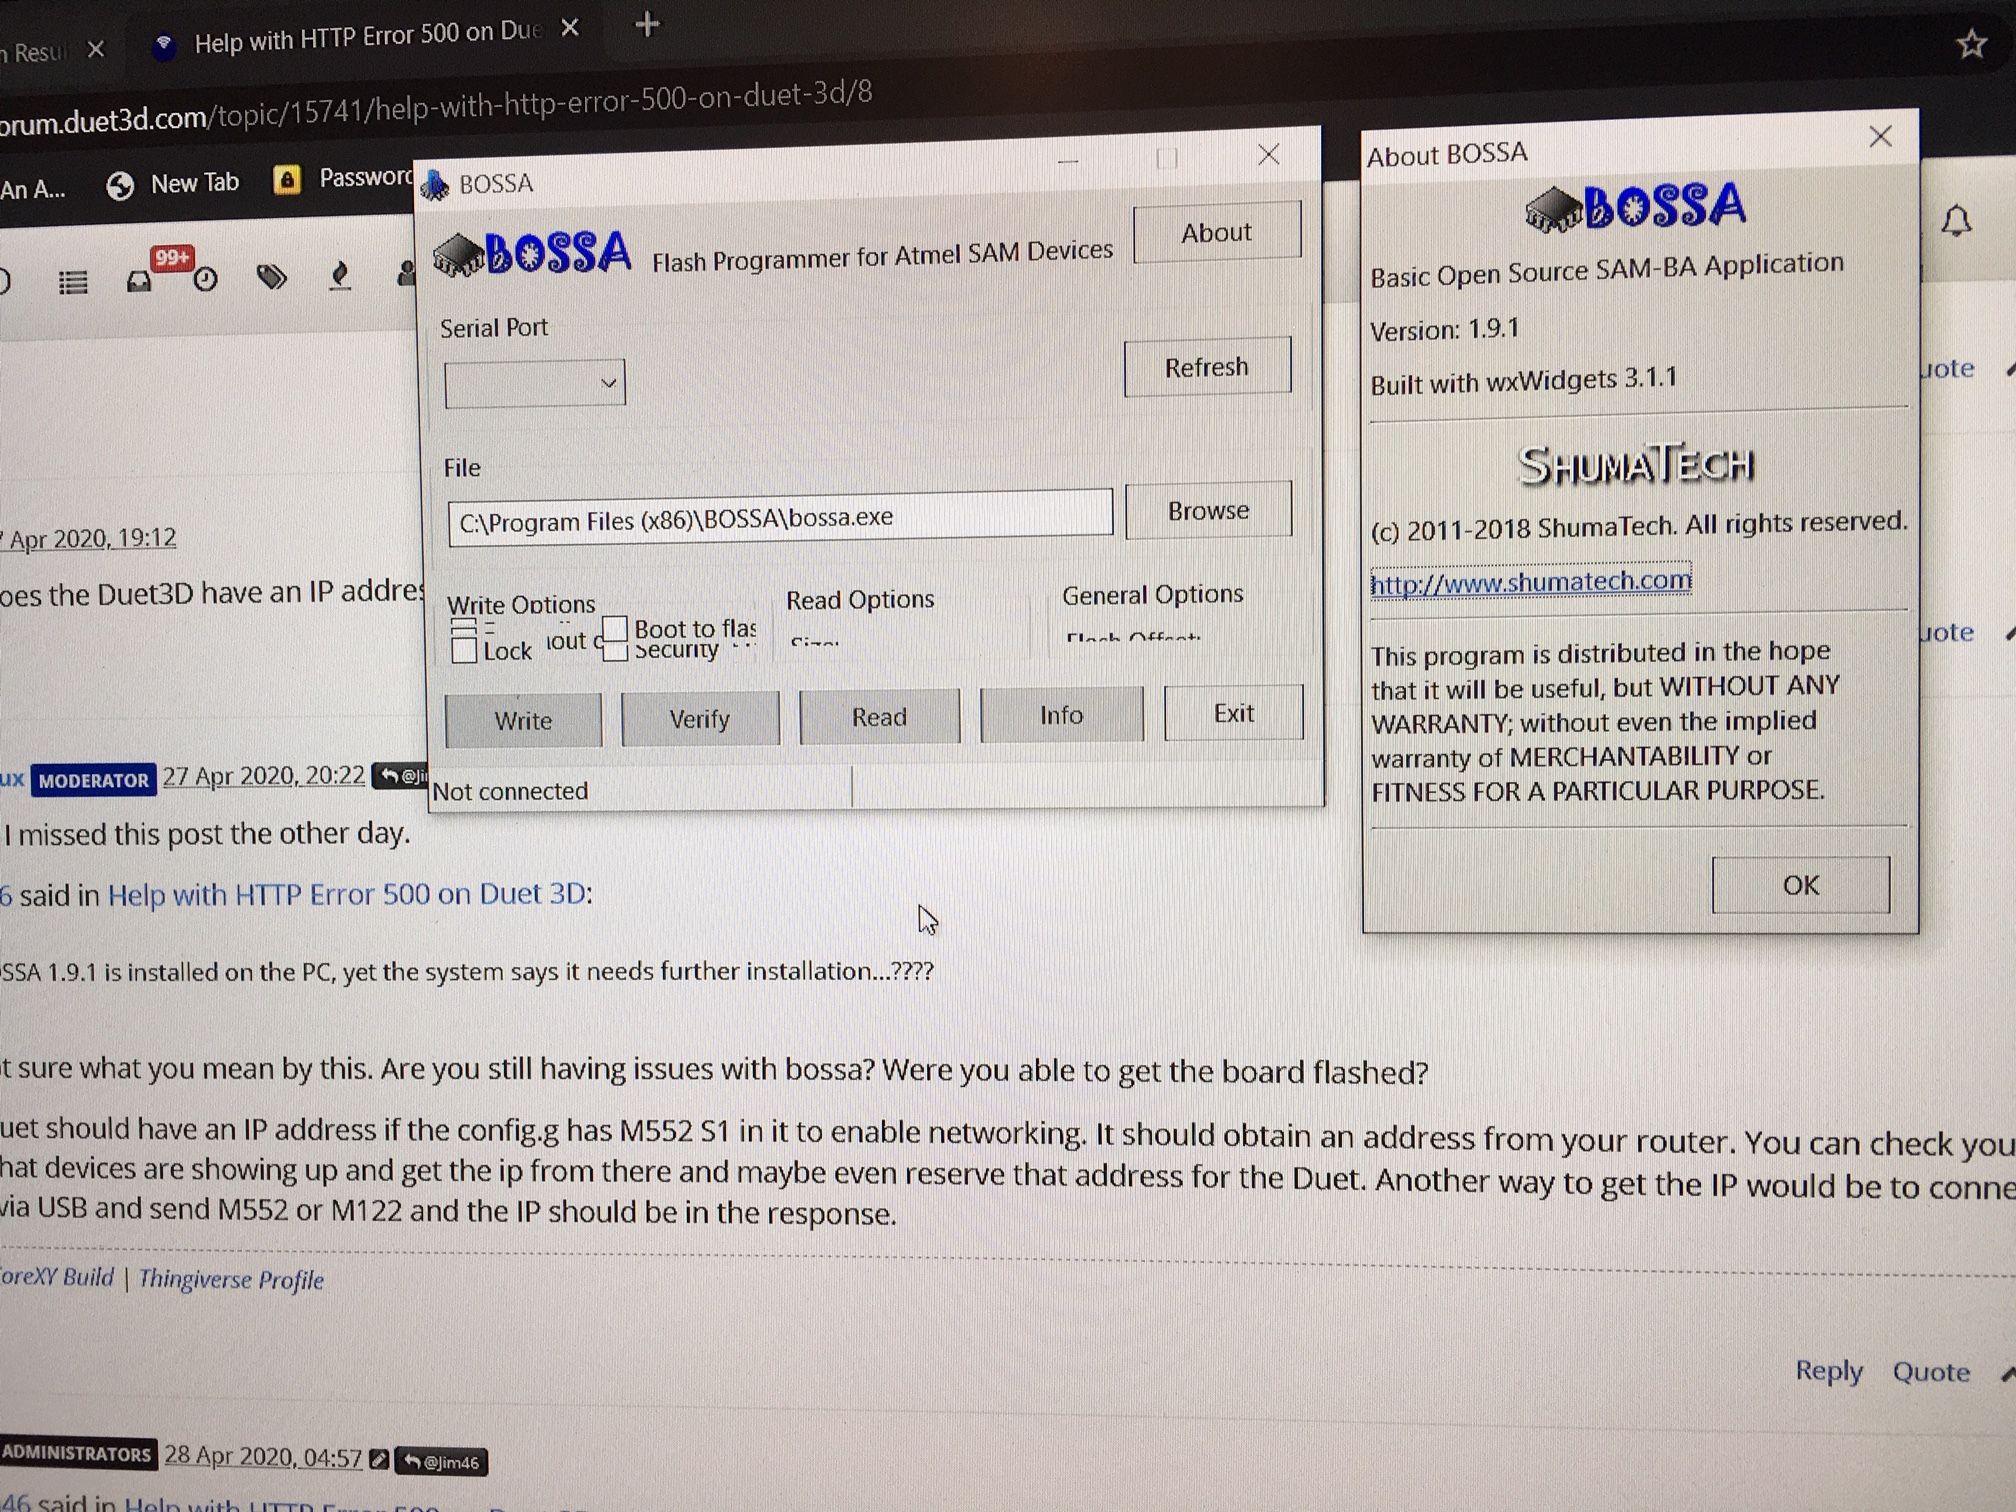
Task: Click the Info button
Action: (1061, 714)
